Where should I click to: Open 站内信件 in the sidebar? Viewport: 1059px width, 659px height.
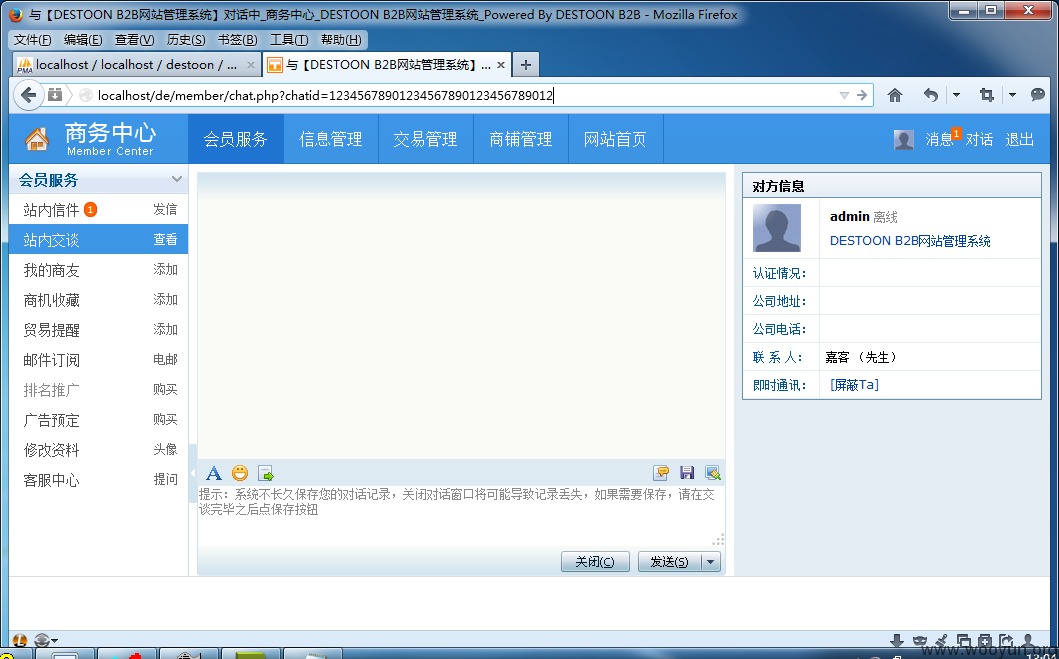coord(51,210)
